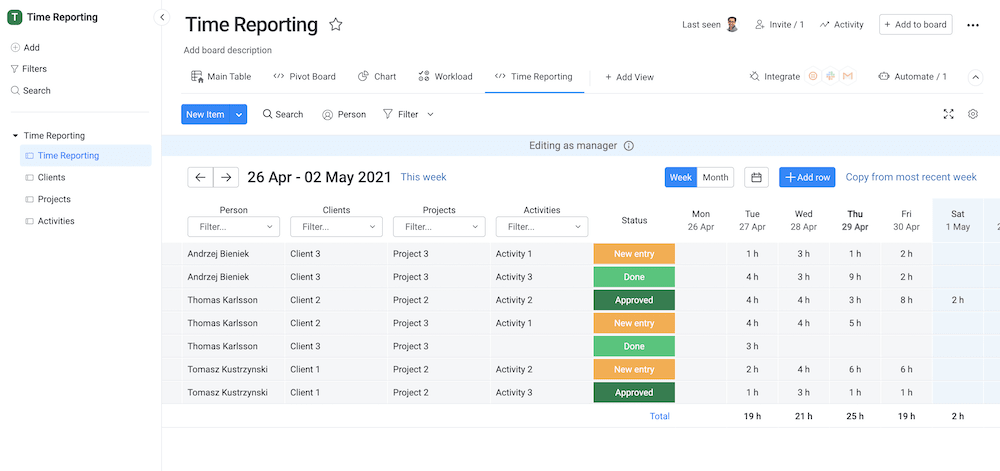Click the Slack integration icon
This screenshot has width=1000, height=471.
(x=830, y=76)
